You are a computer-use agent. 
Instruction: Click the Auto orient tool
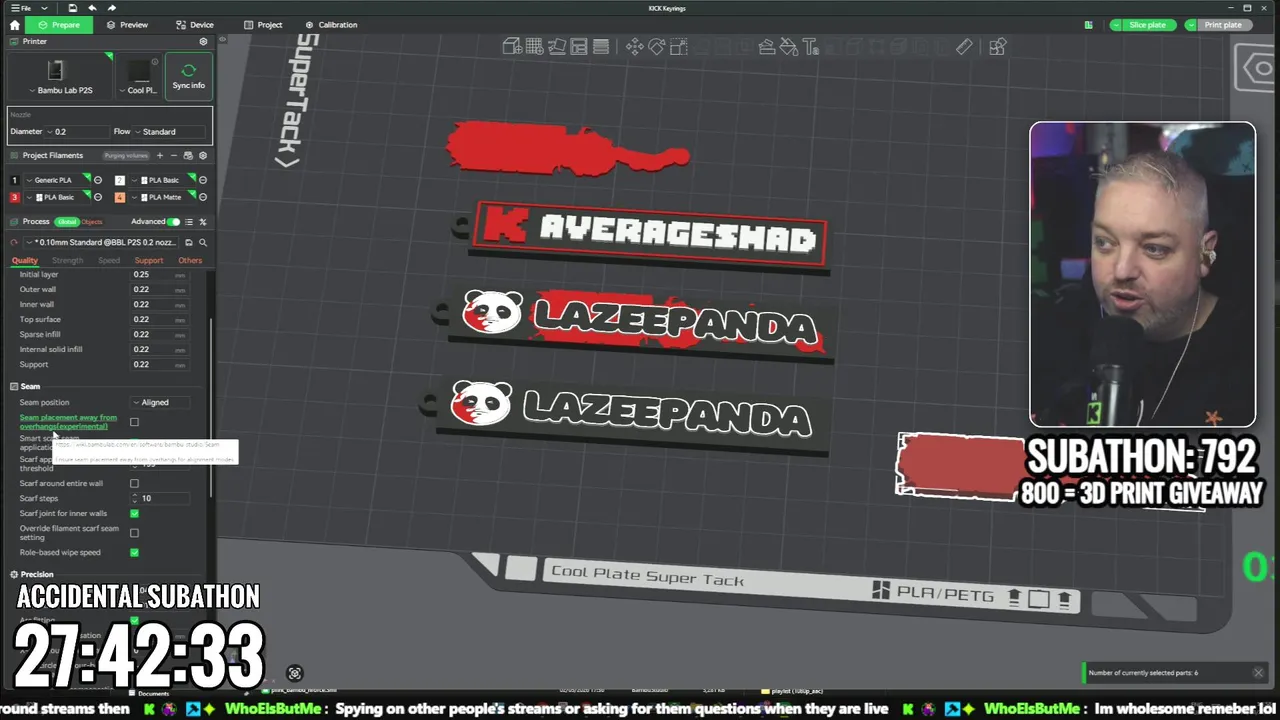point(557,46)
